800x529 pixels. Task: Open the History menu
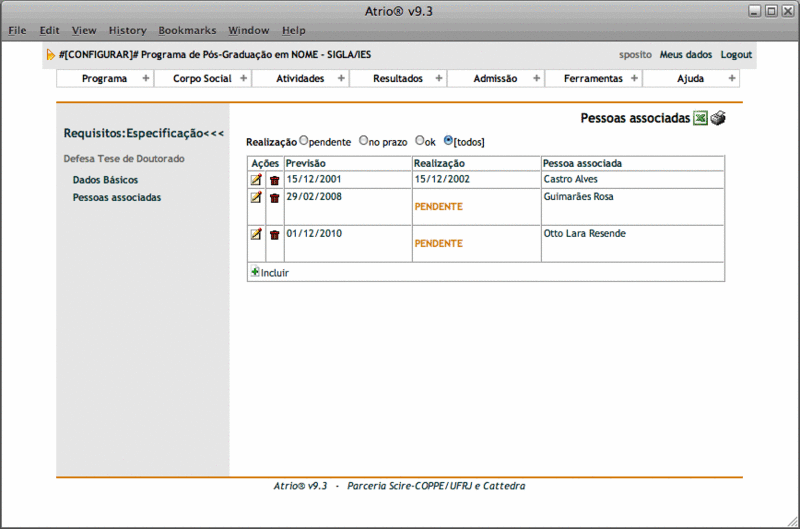point(127,31)
